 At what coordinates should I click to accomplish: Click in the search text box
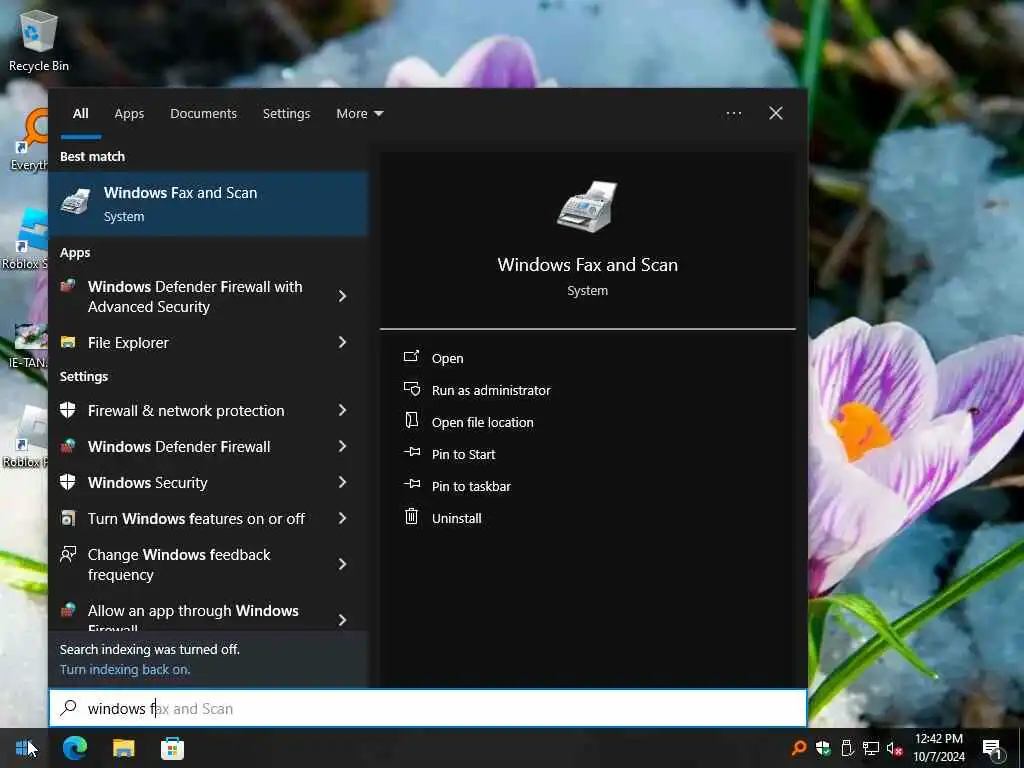tap(428, 708)
